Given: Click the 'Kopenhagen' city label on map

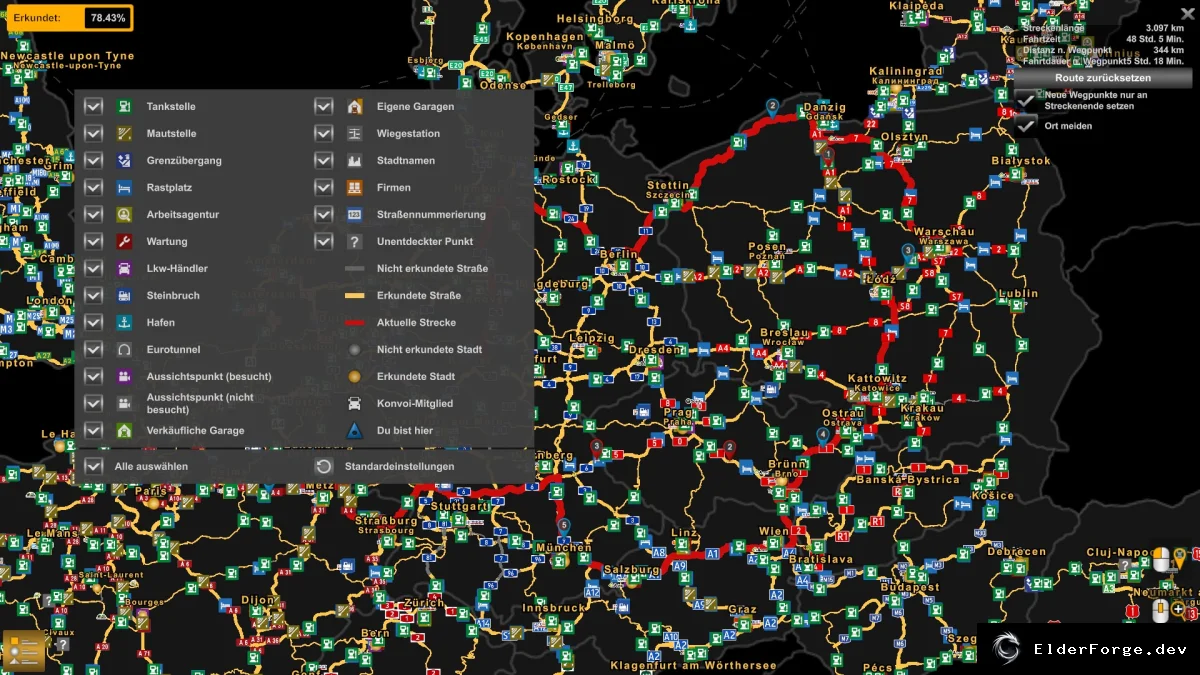Looking at the screenshot, I should [544, 37].
